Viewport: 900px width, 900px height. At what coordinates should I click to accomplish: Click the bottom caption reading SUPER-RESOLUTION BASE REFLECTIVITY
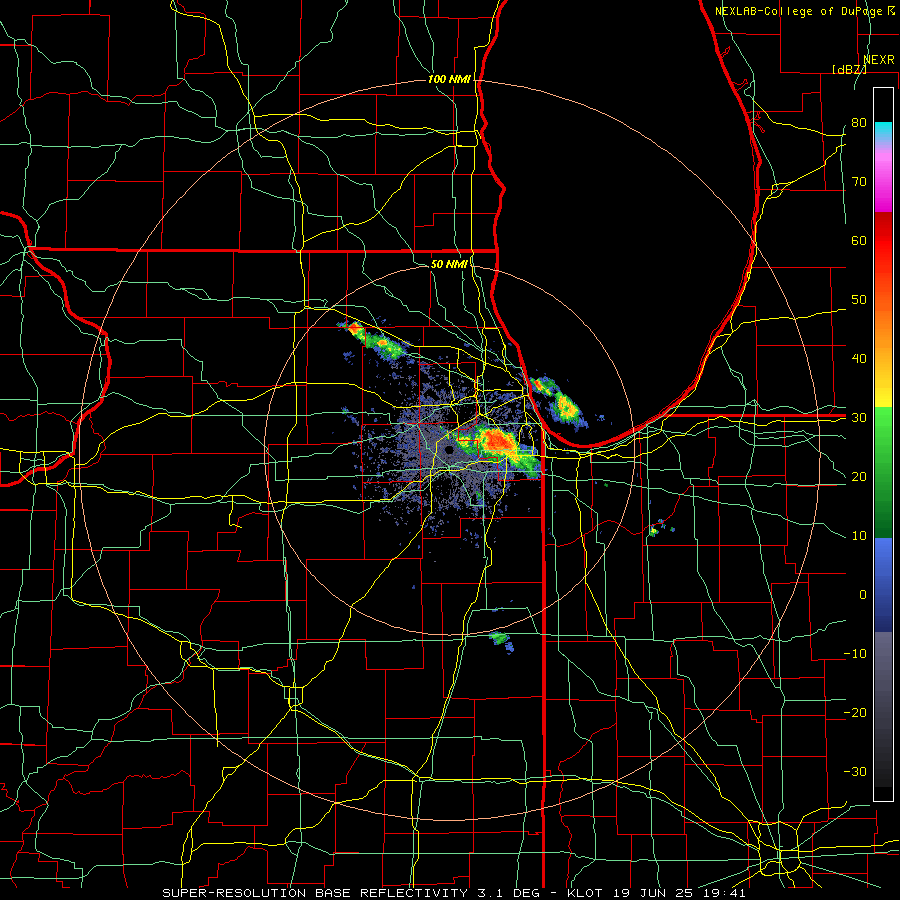pos(315,893)
